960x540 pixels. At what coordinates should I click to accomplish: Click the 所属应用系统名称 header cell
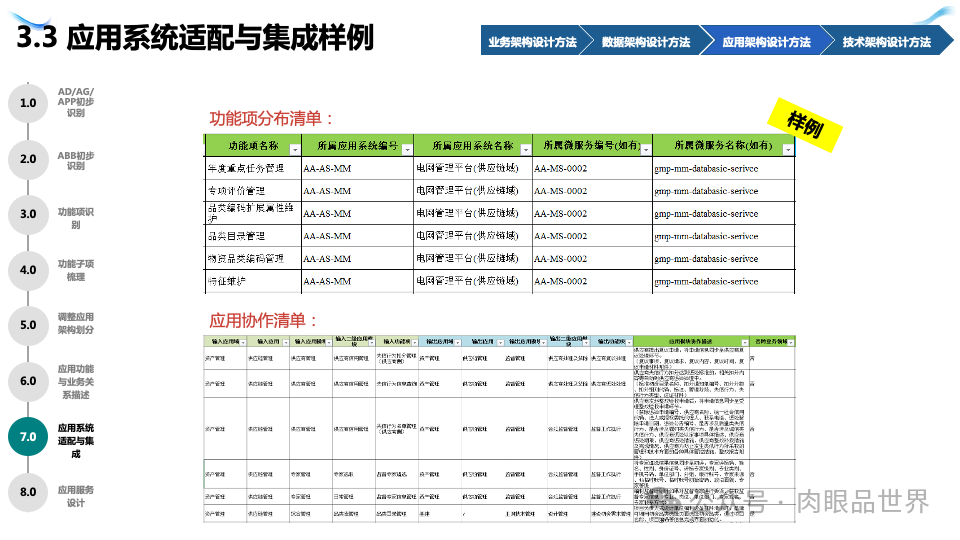[473, 145]
